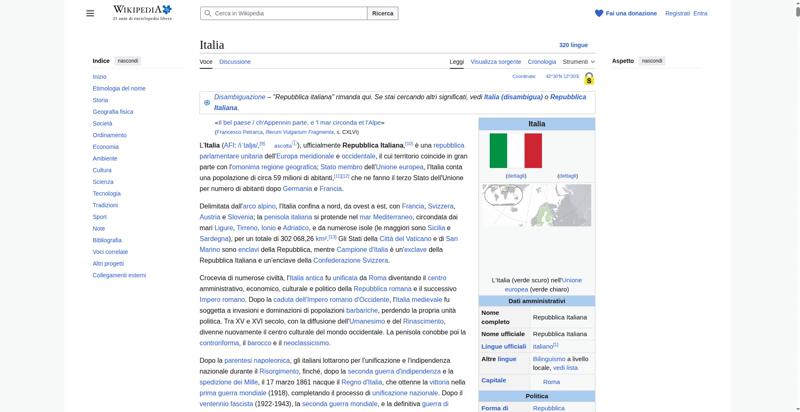
Task: Open the Roma capital link in infobox
Action: tap(551, 381)
